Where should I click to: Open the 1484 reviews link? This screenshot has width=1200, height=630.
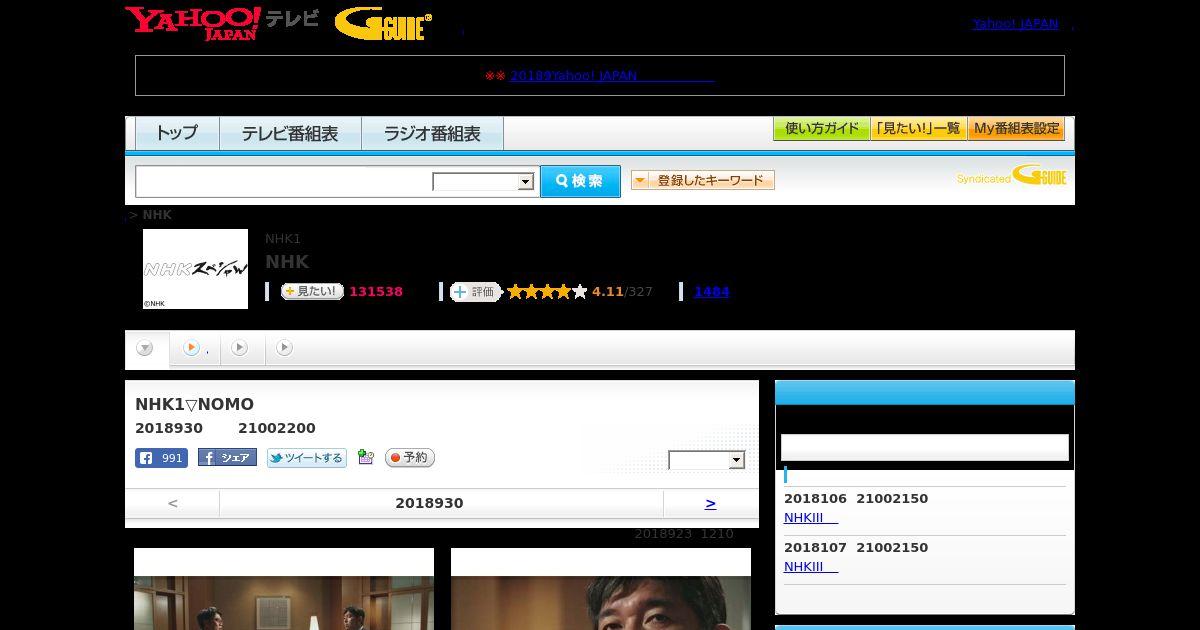(711, 291)
